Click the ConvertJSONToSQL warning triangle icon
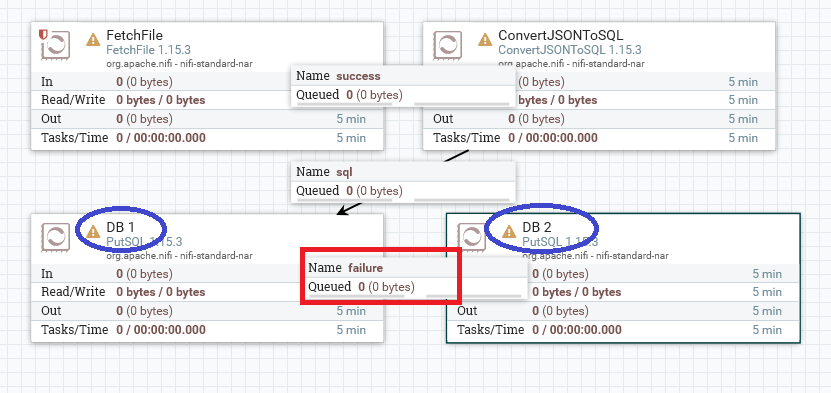The image size is (831, 393). click(485, 40)
